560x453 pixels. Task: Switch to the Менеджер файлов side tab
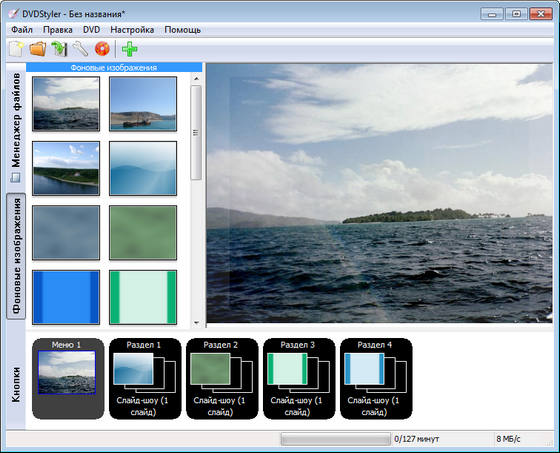click(x=16, y=120)
